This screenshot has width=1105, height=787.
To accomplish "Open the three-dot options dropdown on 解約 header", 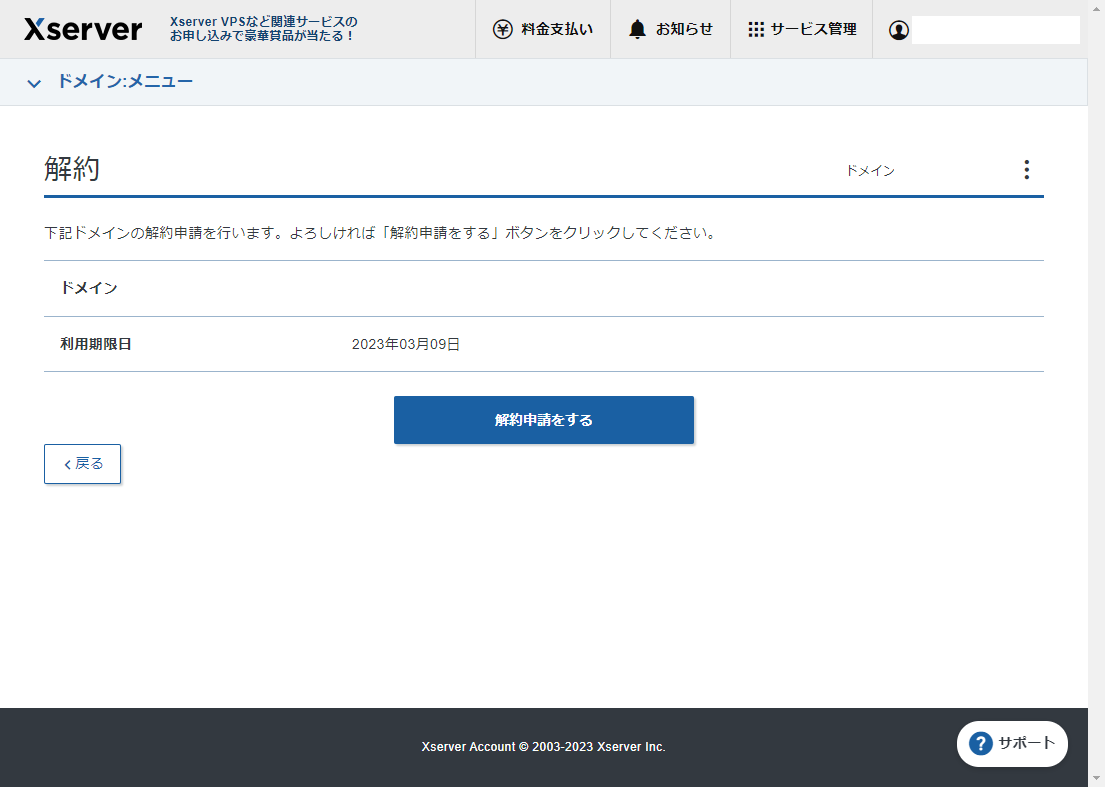I will (x=1026, y=169).
